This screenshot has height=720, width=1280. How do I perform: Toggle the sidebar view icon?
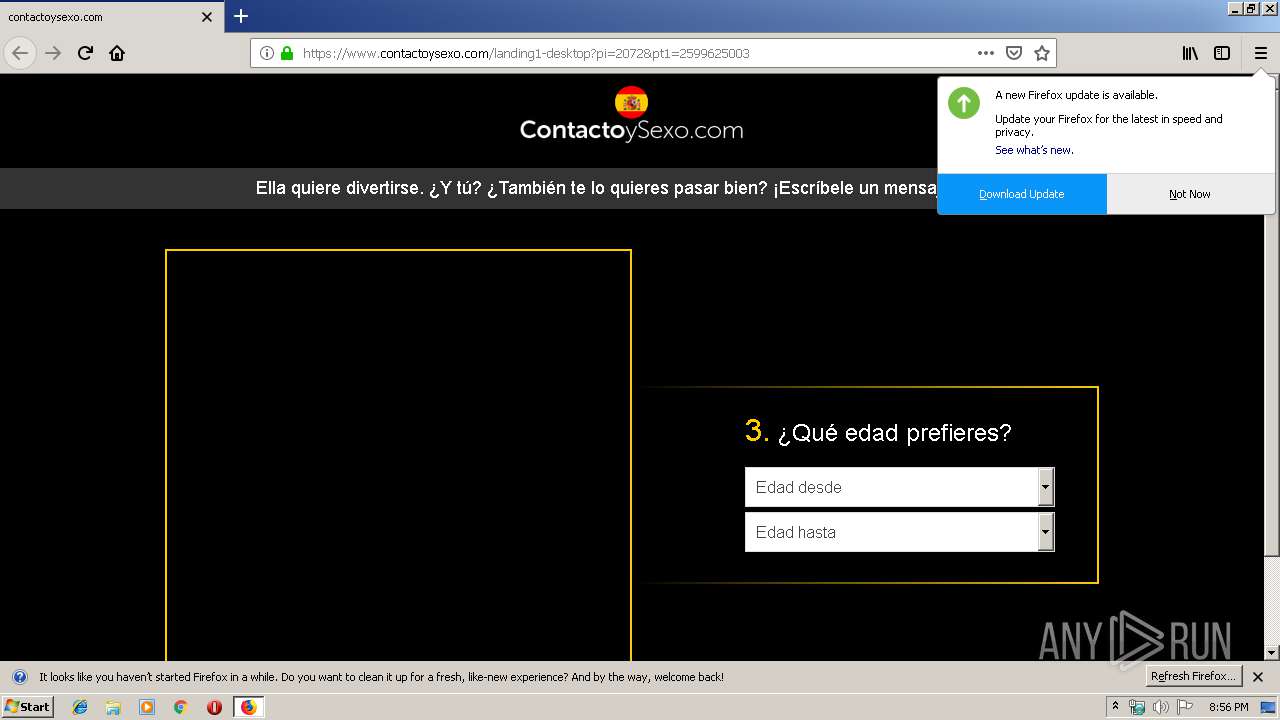coord(1222,53)
